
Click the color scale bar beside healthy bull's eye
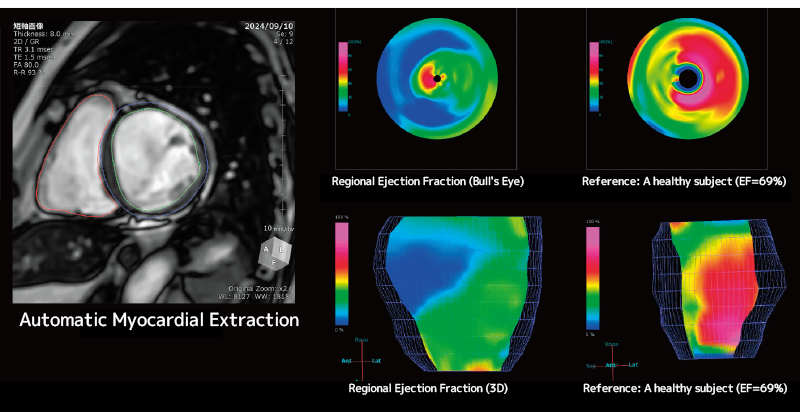tap(595, 79)
